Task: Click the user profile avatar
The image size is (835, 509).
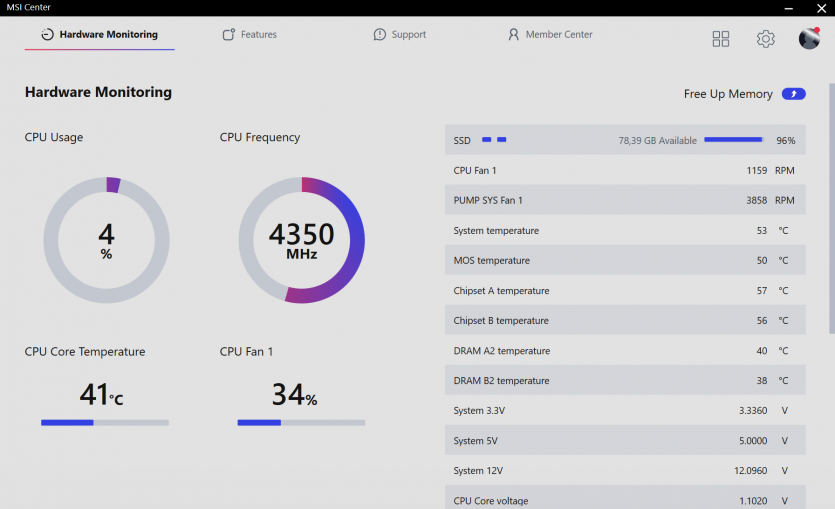Action: click(809, 39)
